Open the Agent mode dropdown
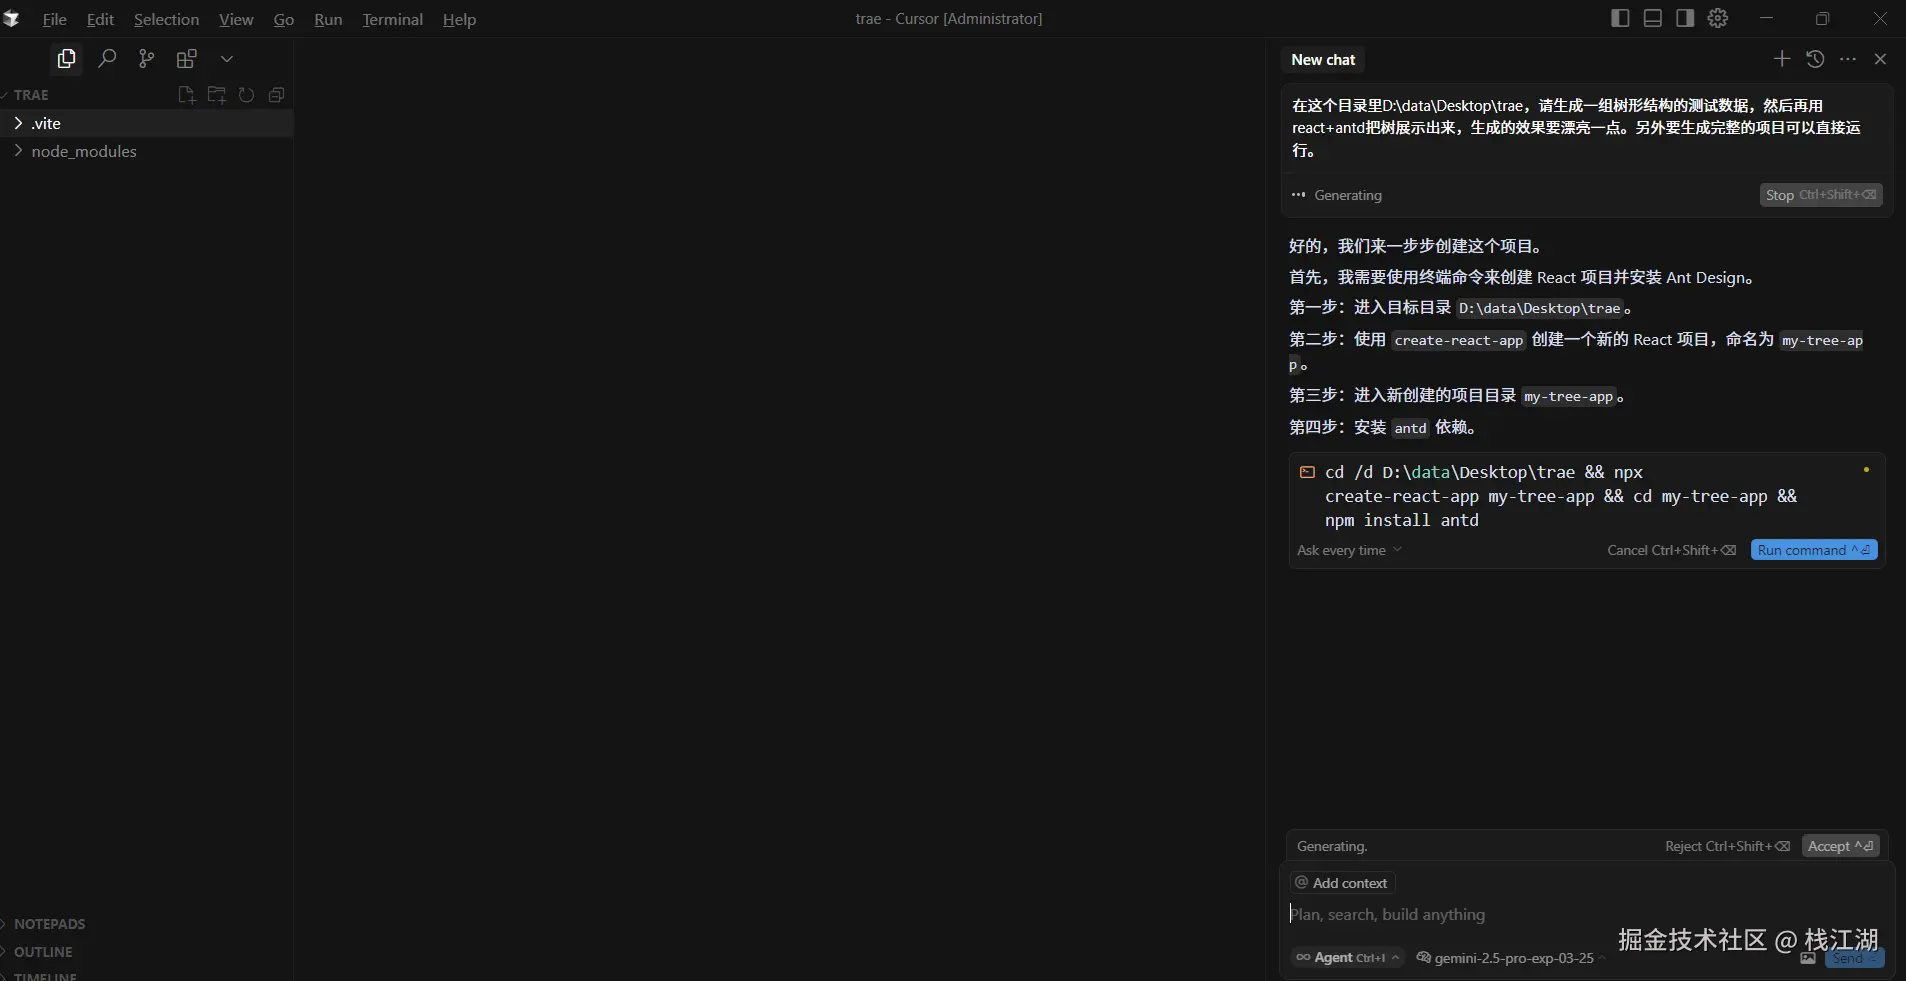This screenshot has height=981, width=1906. [1347, 957]
